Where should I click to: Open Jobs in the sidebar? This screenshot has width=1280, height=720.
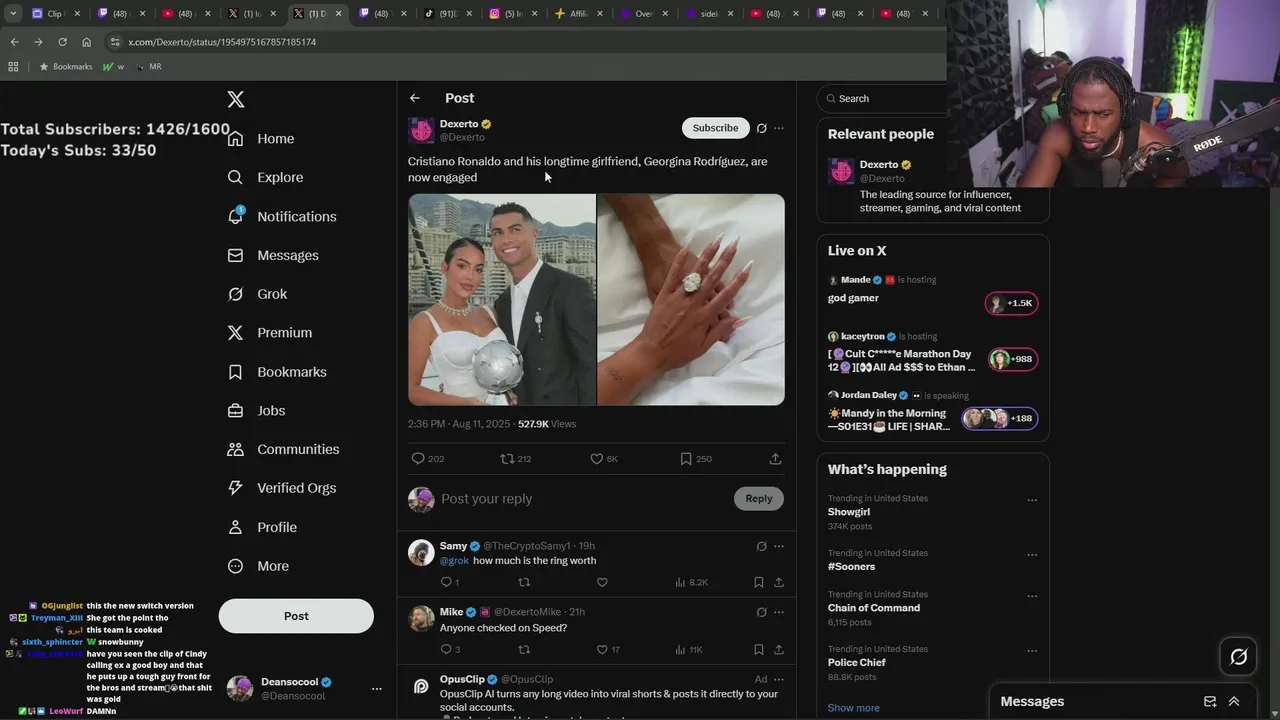click(256, 411)
